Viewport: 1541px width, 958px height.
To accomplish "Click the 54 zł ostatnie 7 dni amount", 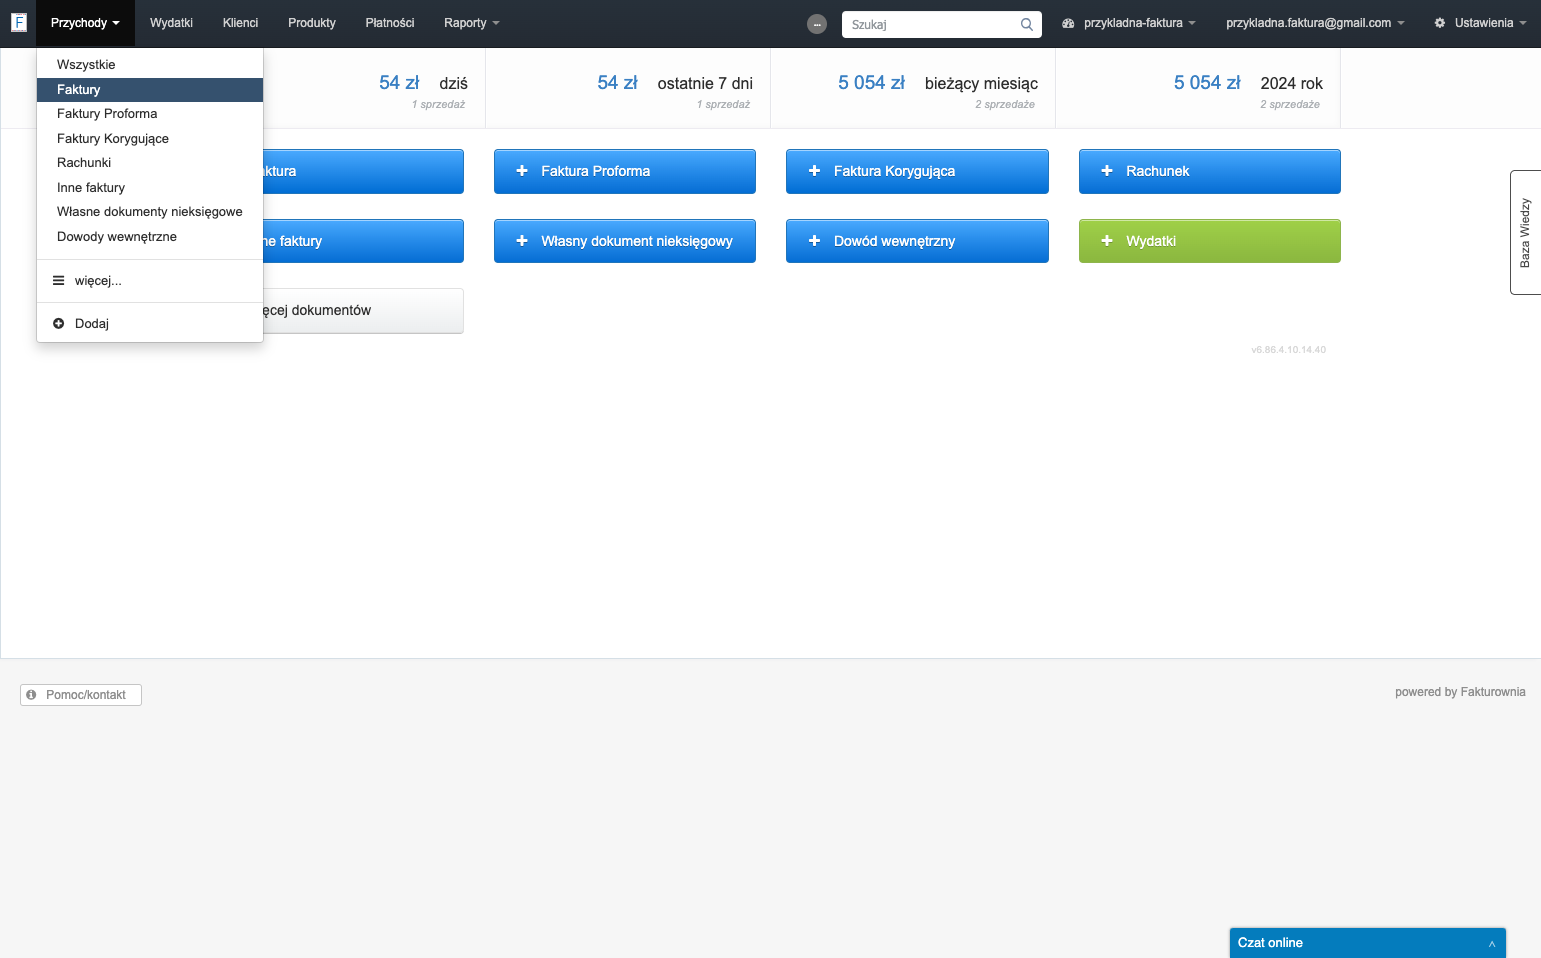I will point(617,83).
